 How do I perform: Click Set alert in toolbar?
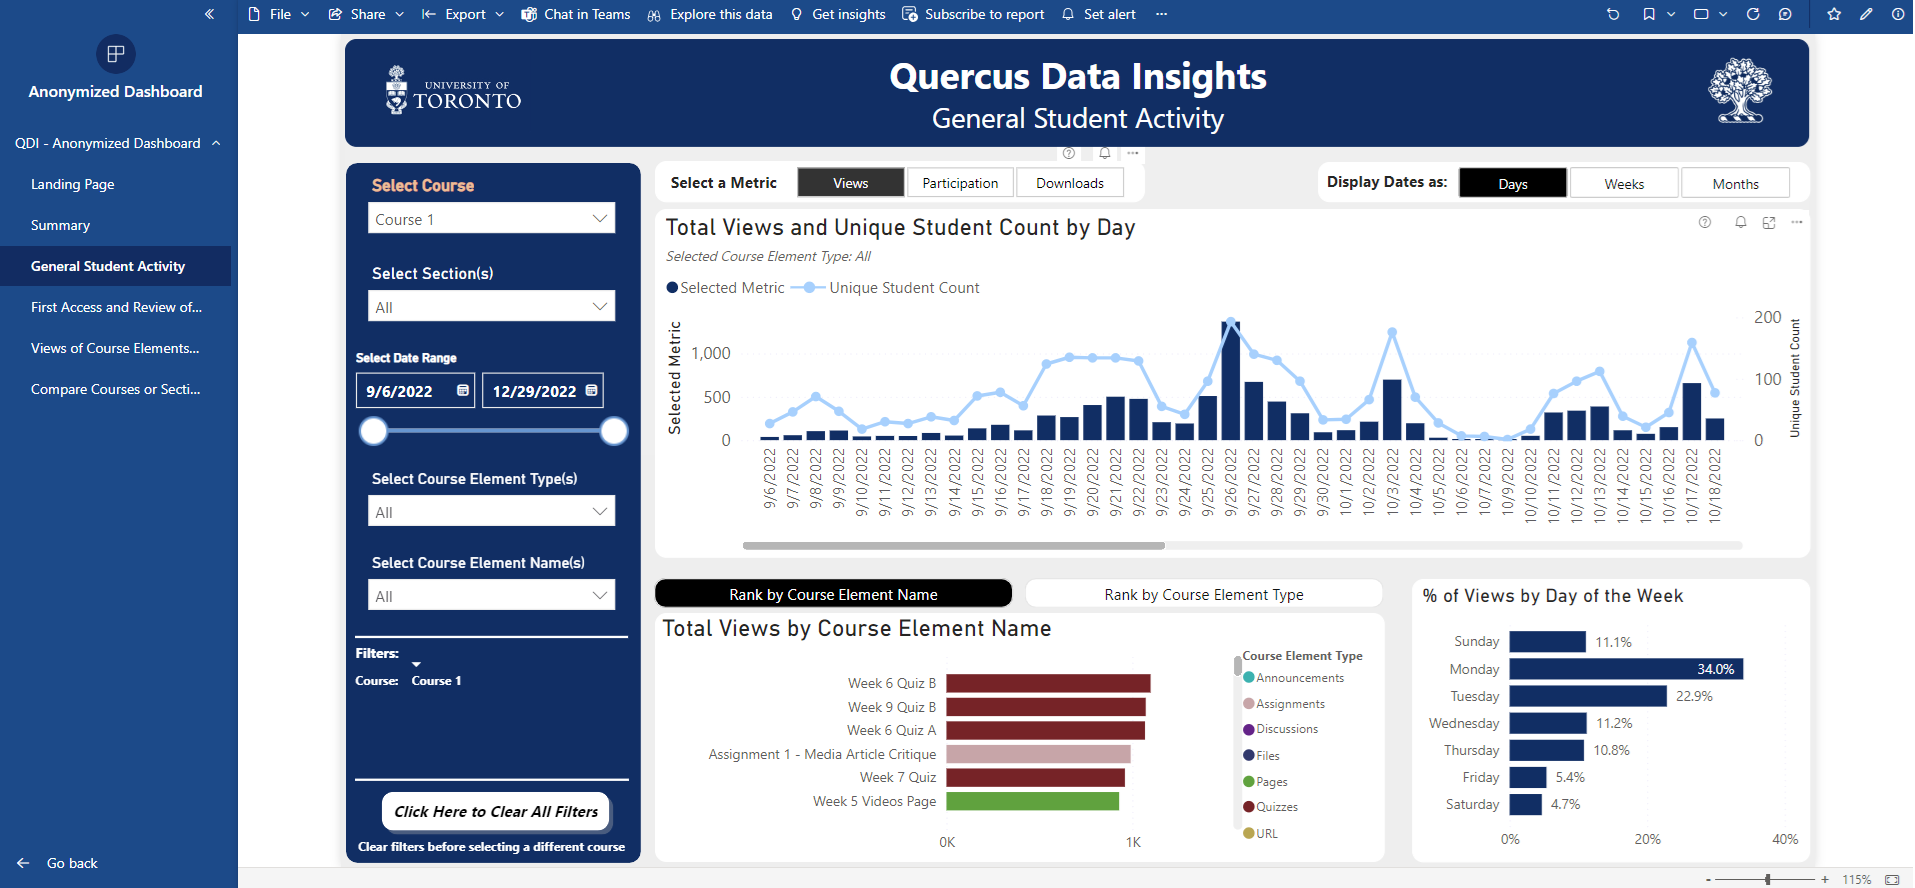(x=1099, y=14)
